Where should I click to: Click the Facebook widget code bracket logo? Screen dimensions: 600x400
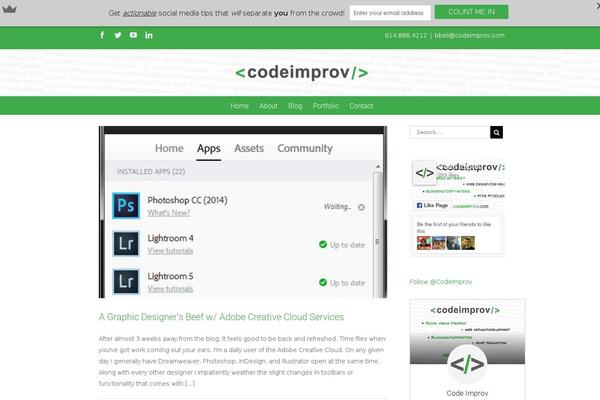[x=424, y=173]
